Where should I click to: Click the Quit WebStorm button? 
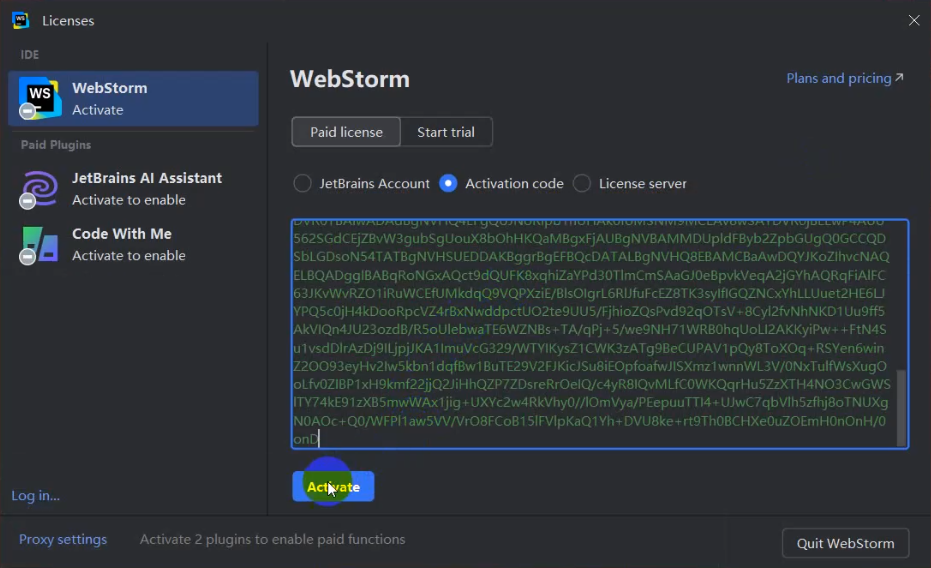[x=846, y=543]
